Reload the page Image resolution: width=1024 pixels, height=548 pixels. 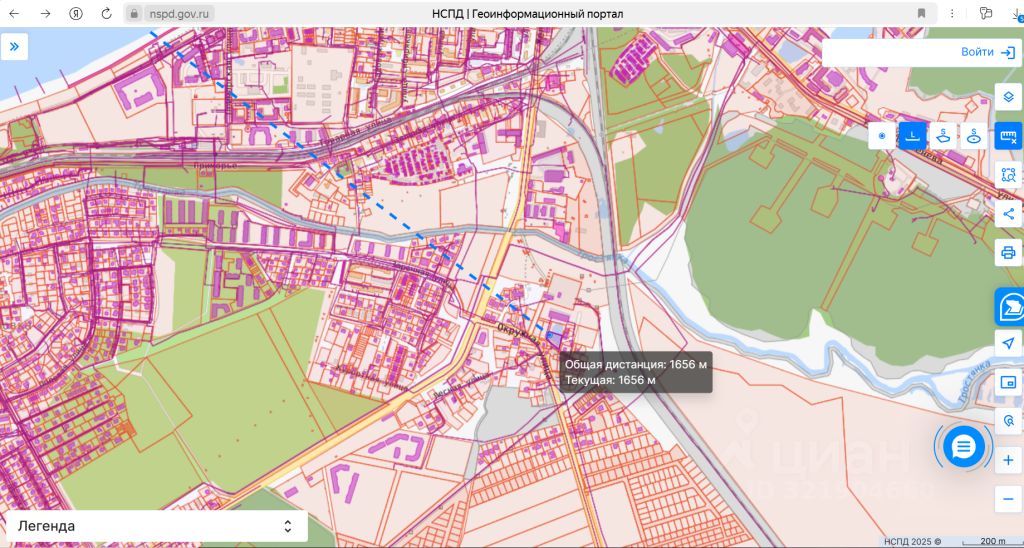pyautogui.click(x=106, y=14)
